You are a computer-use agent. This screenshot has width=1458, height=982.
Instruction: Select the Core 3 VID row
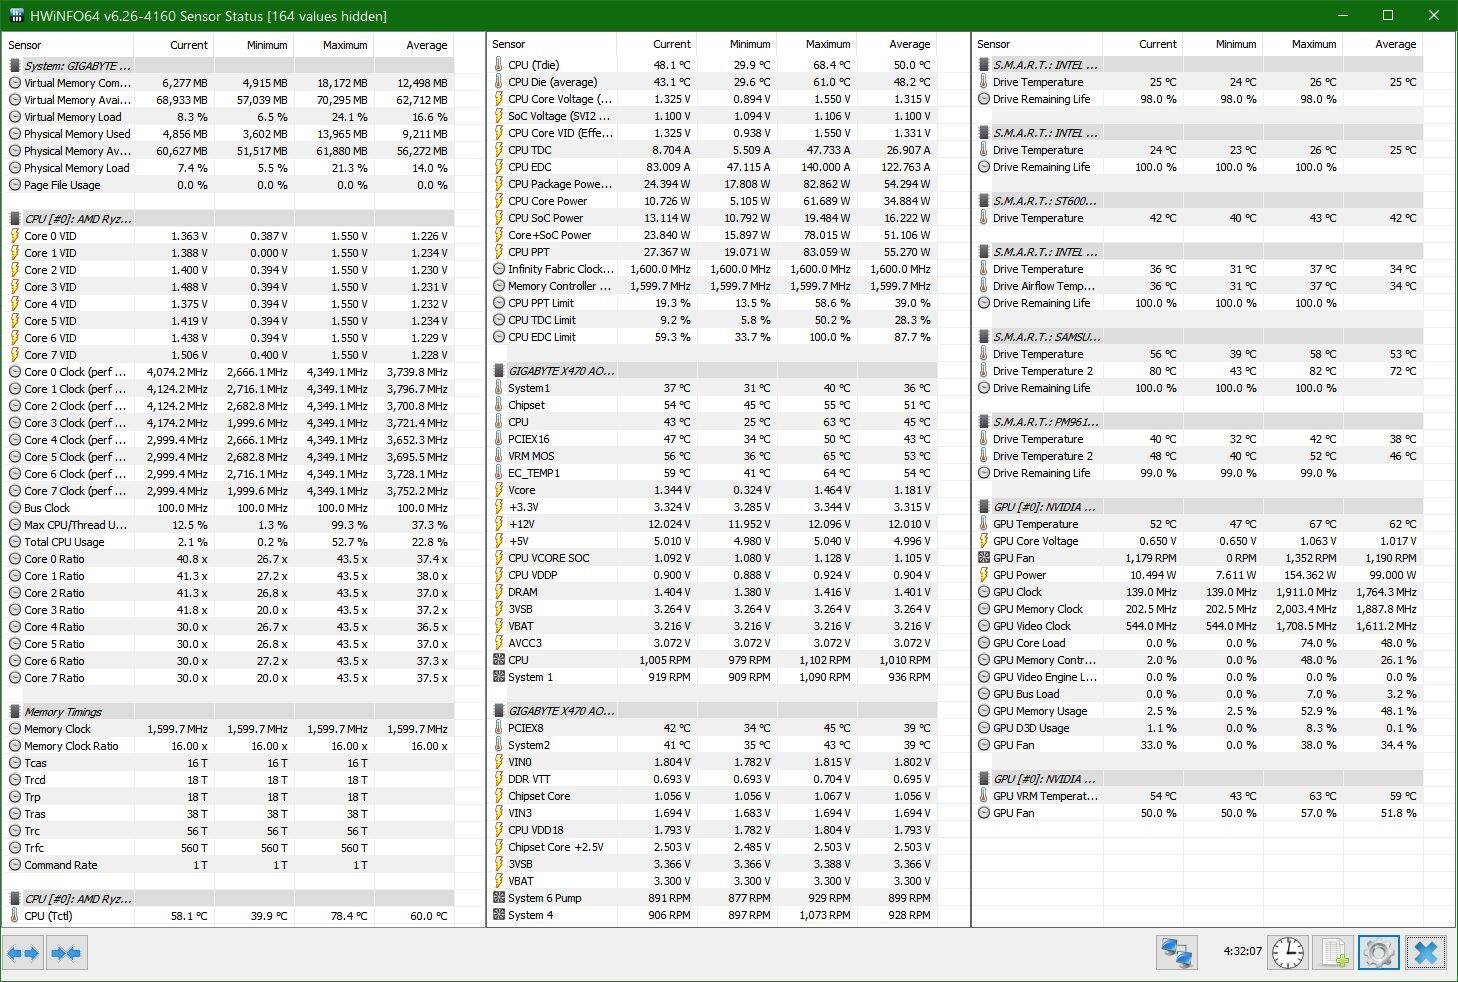[229, 287]
